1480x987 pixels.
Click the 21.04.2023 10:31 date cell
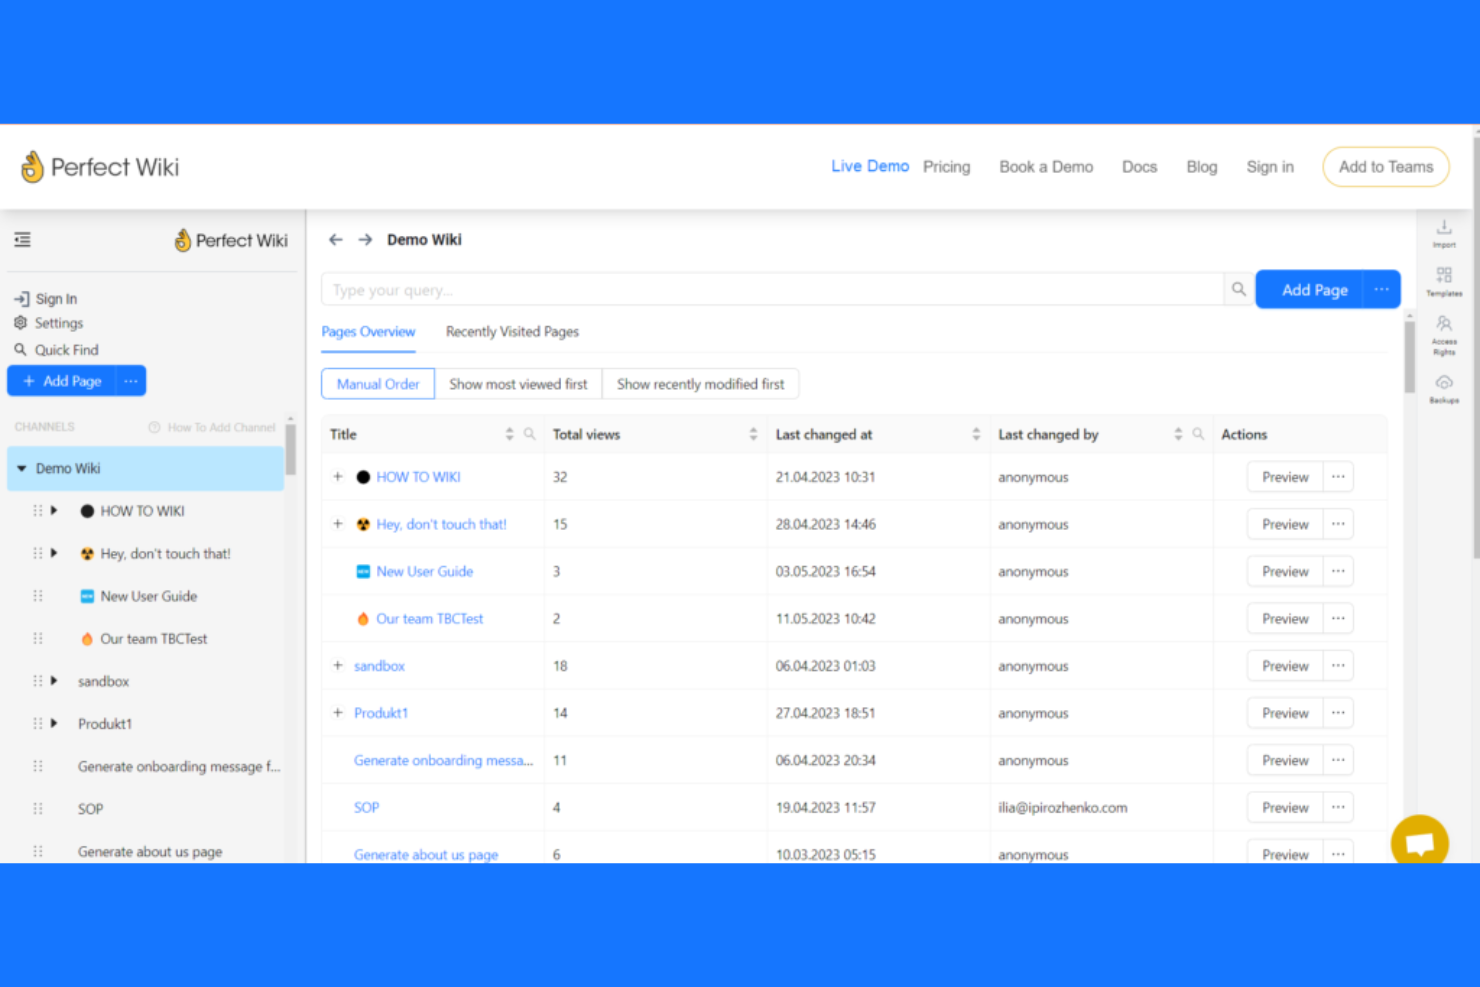coord(825,477)
